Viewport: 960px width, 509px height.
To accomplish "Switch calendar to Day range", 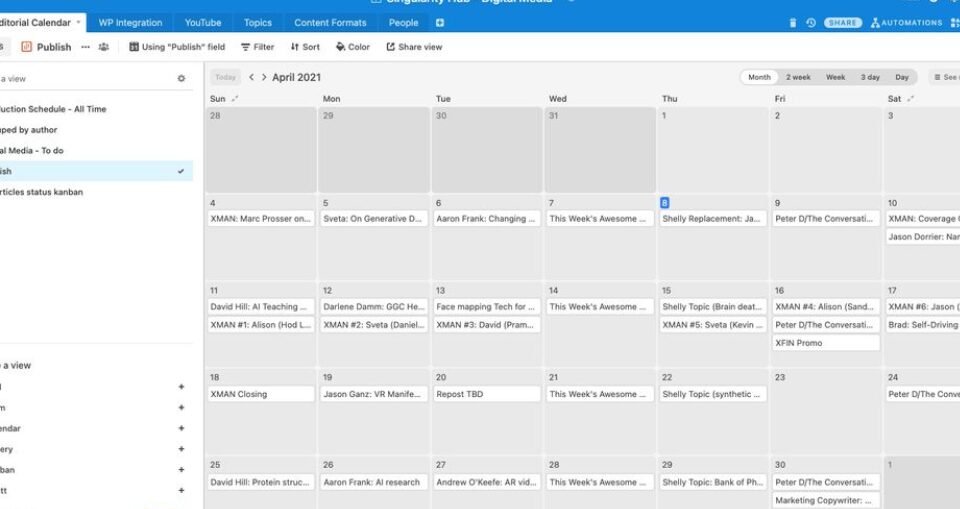I will (x=902, y=77).
